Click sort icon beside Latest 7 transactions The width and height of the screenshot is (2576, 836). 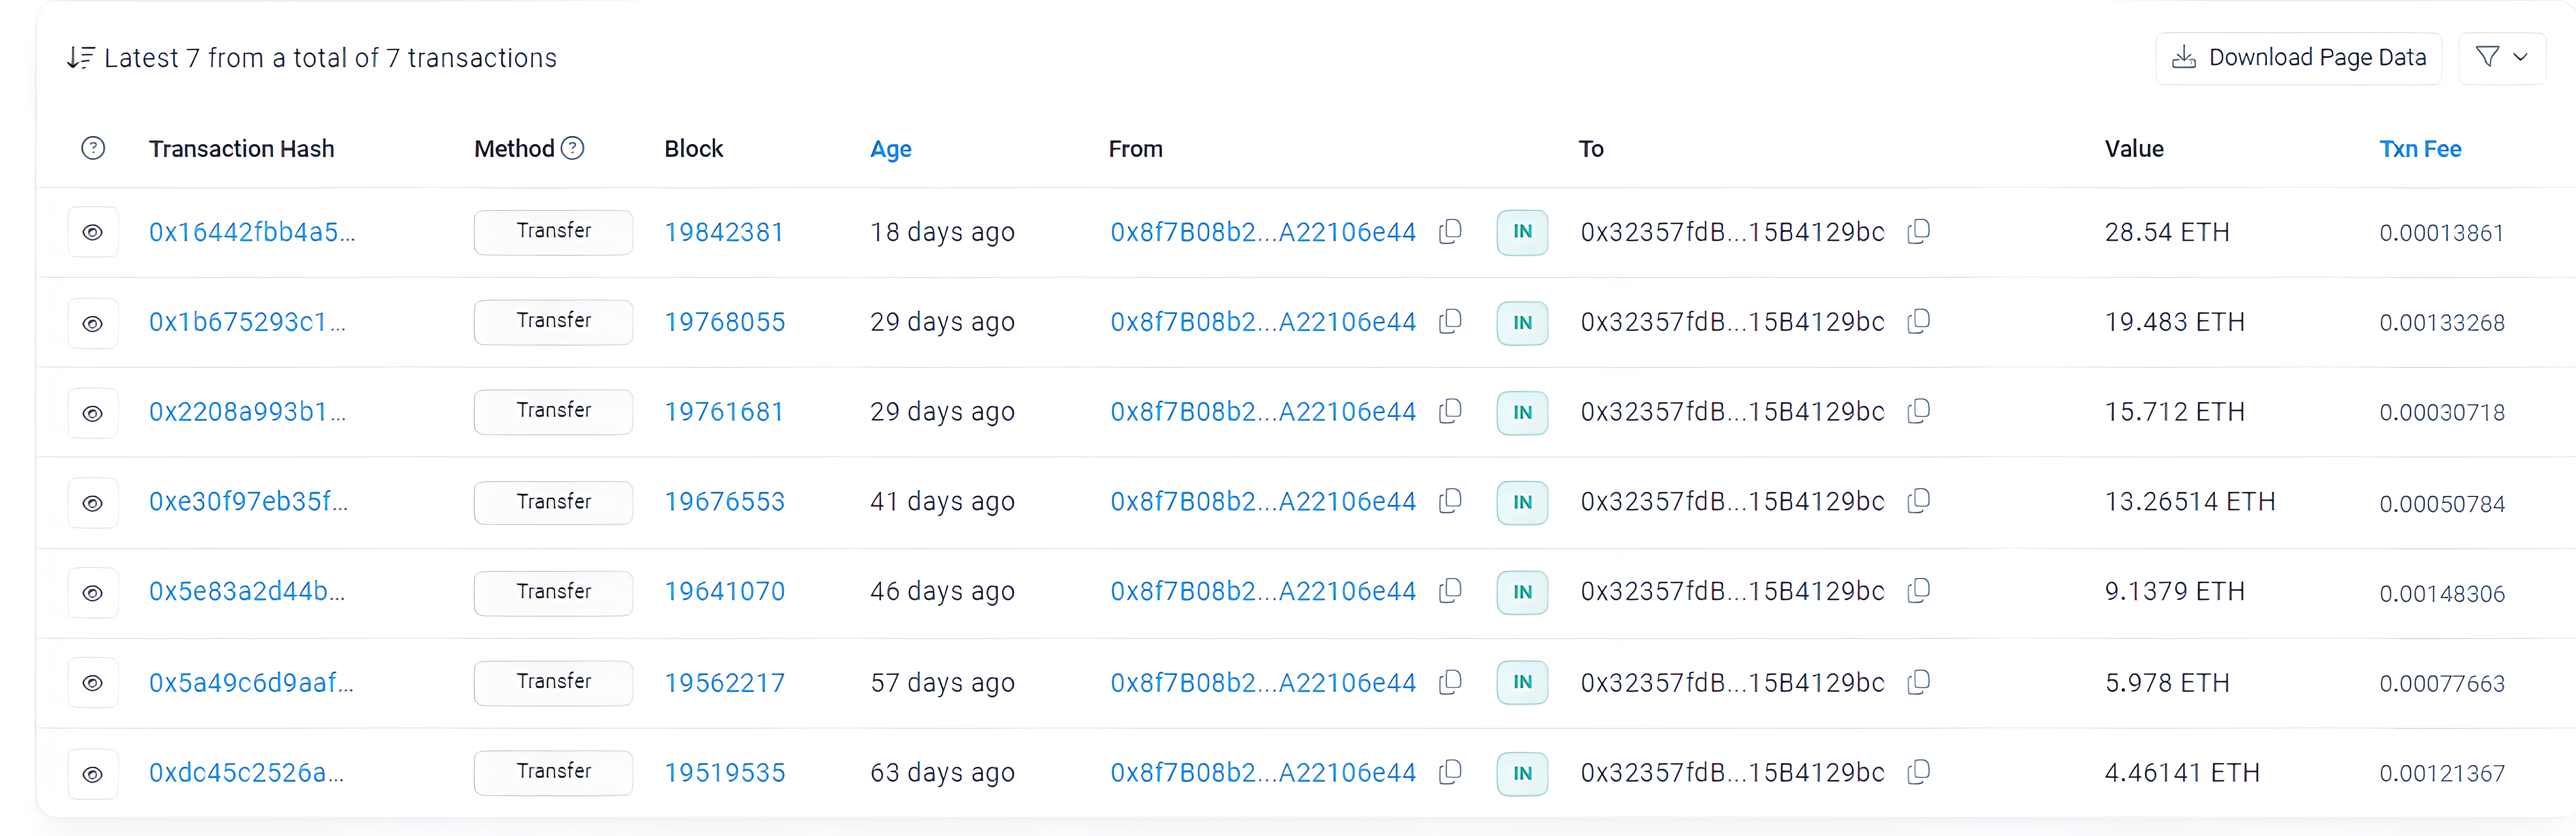tap(80, 58)
